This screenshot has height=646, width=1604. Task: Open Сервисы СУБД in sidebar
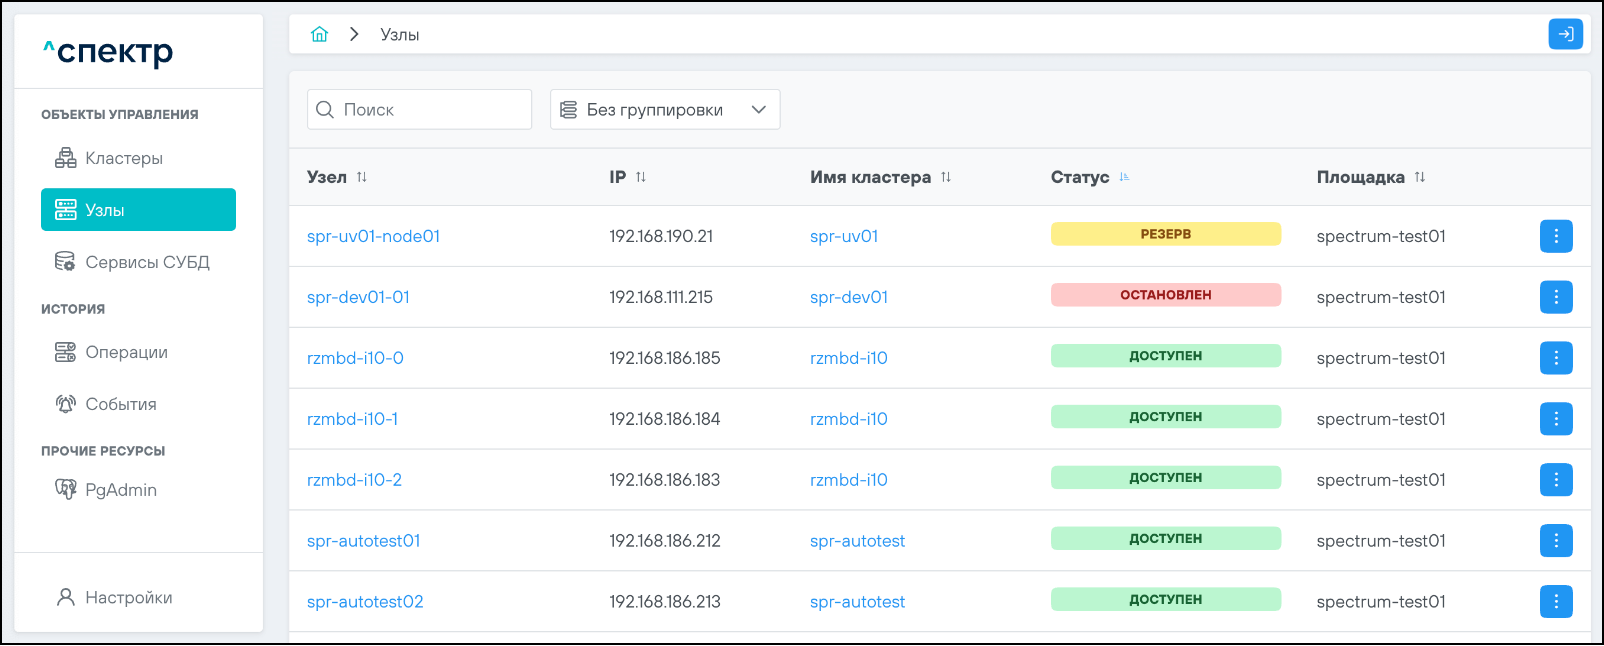click(x=146, y=262)
